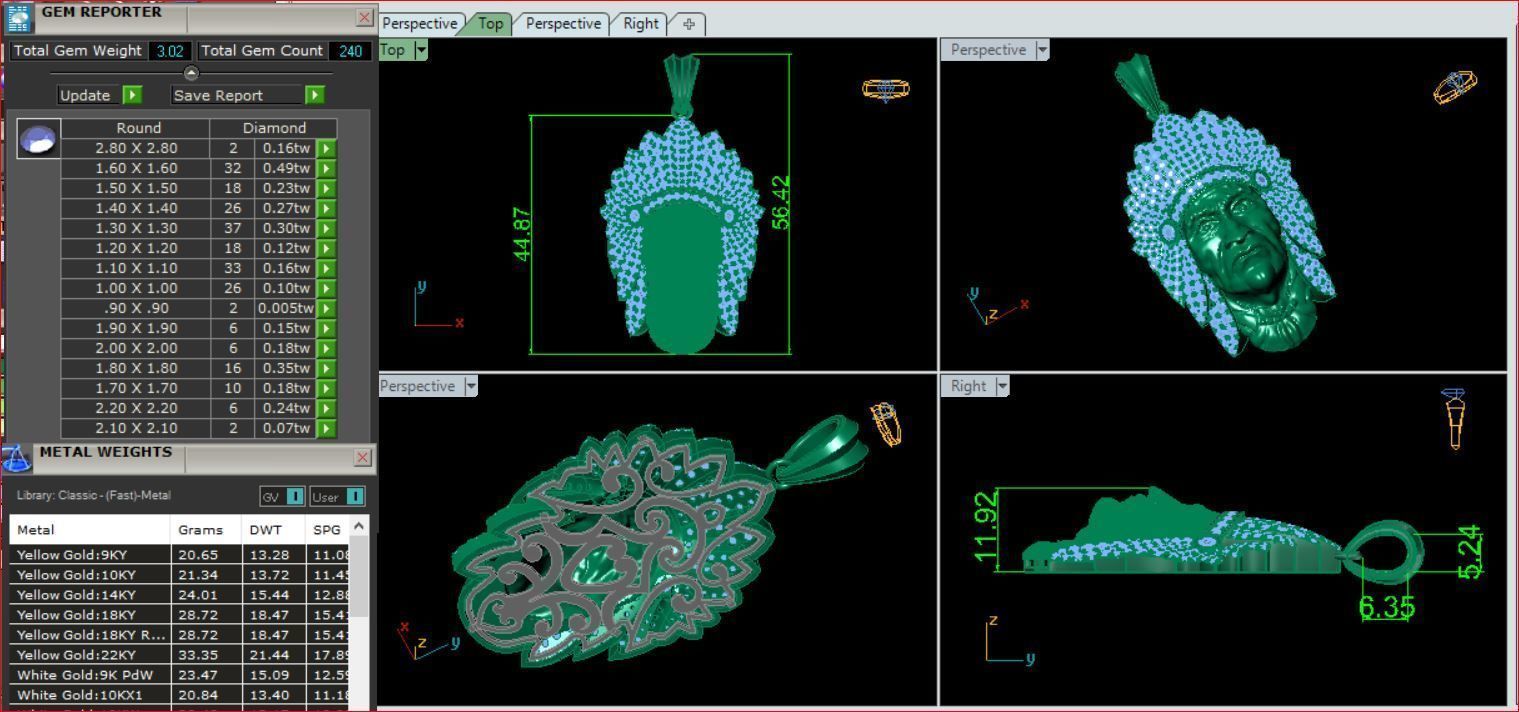The height and width of the screenshot is (712, 1519).
Task: Switch to the Right viewport tab
Action: coord(640,23)
